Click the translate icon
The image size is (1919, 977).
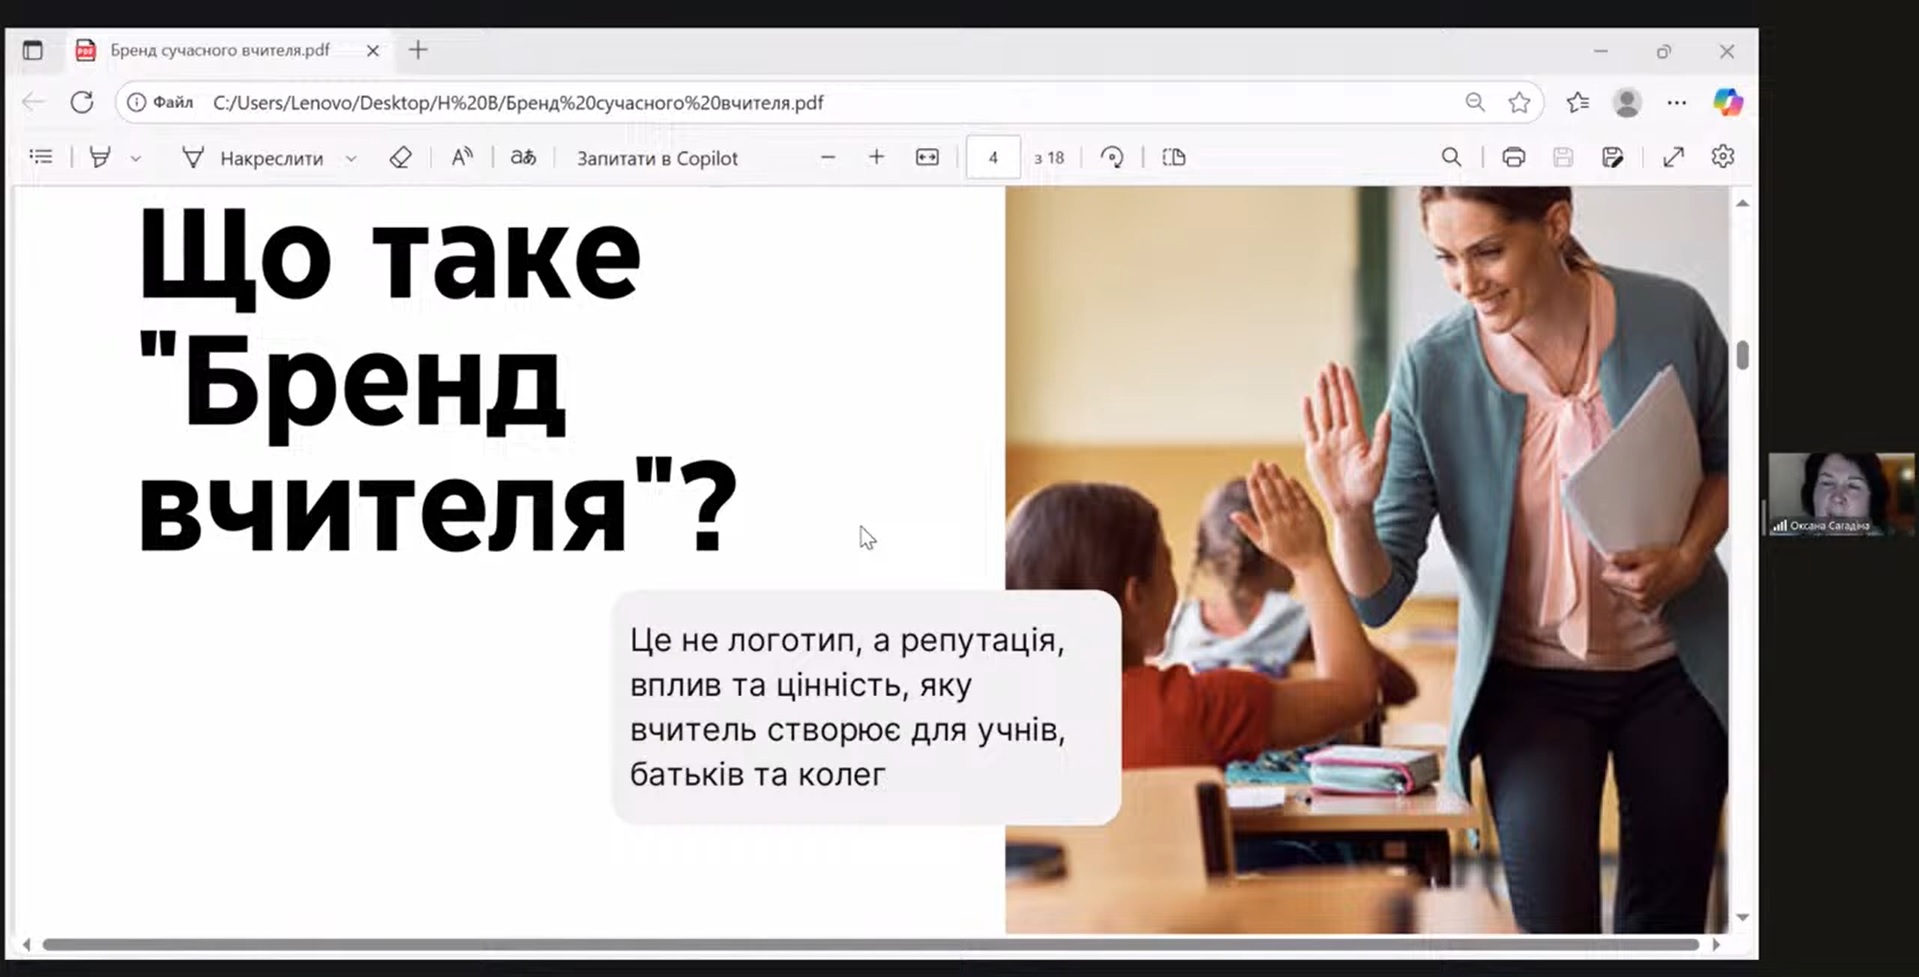(523, 157)
